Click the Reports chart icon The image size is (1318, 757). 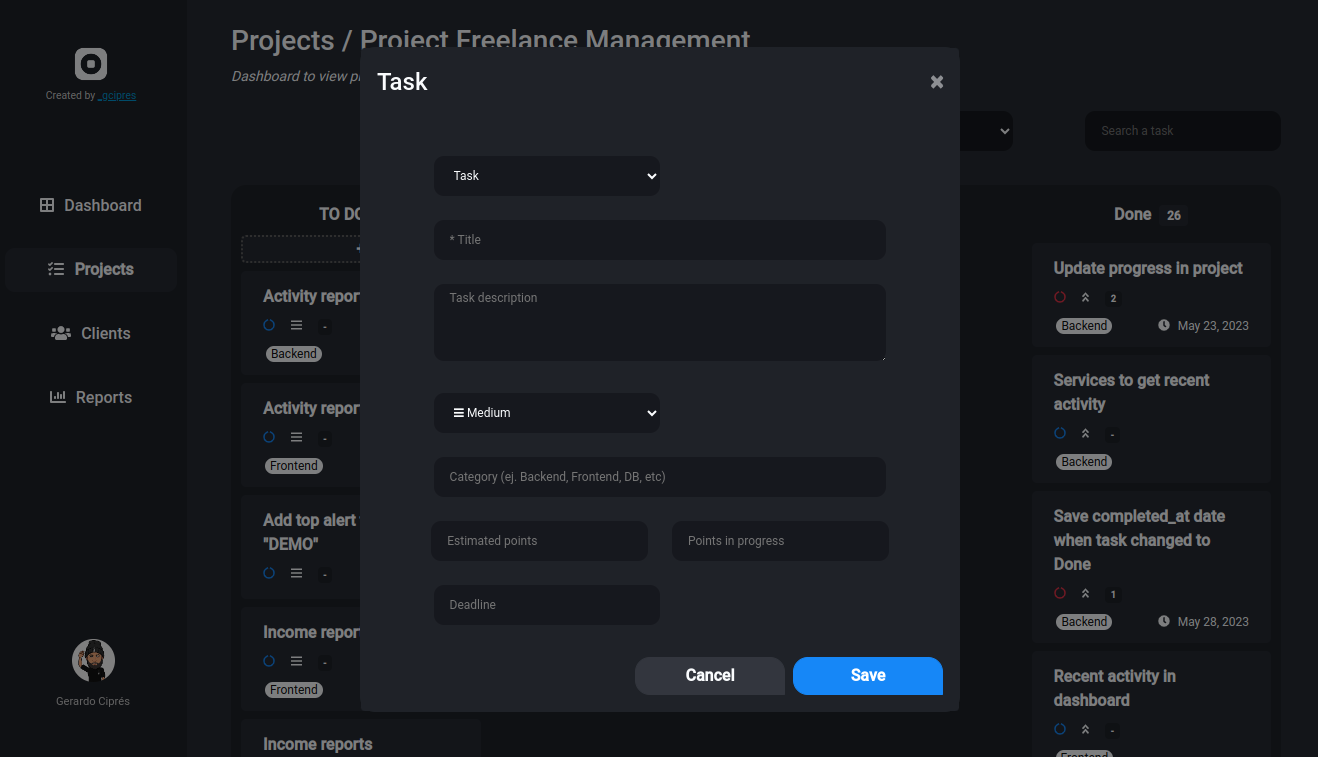tap(58, 397)
